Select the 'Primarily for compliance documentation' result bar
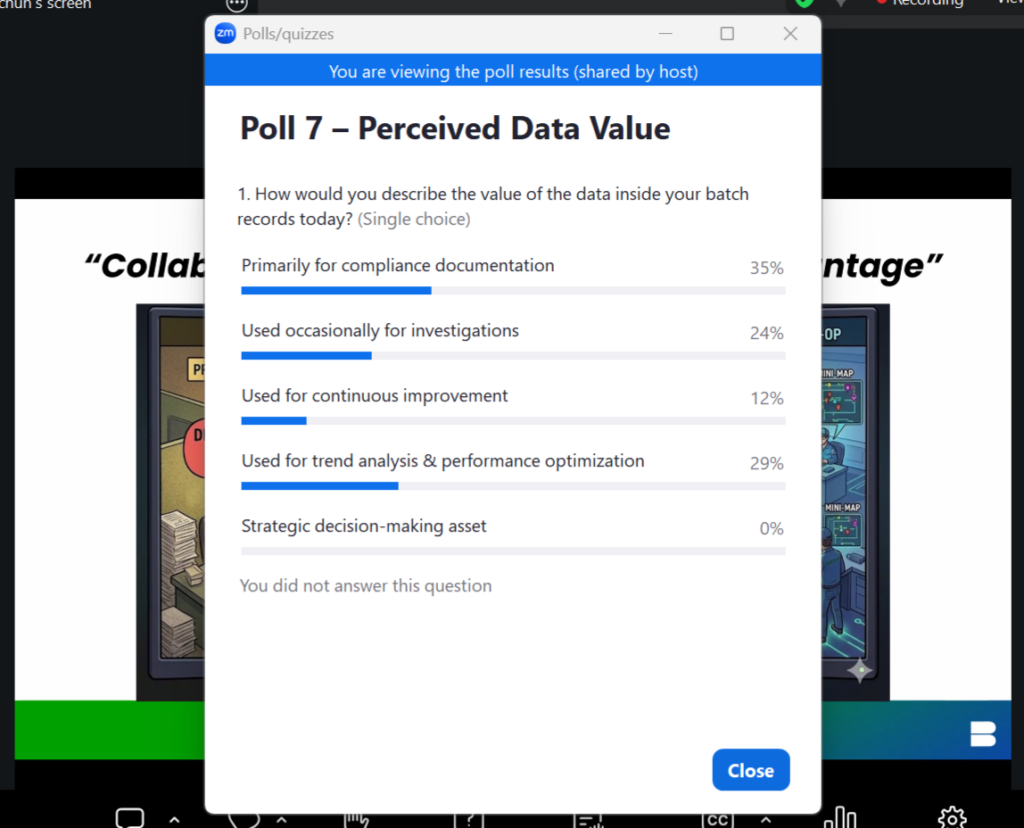Viewport: 1024px width, 828px height. click(513, 291)
